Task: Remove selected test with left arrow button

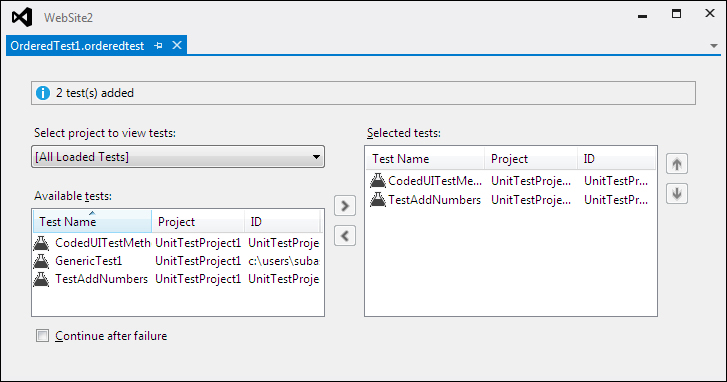Action: pyautogui.click(x=345, y=236)
